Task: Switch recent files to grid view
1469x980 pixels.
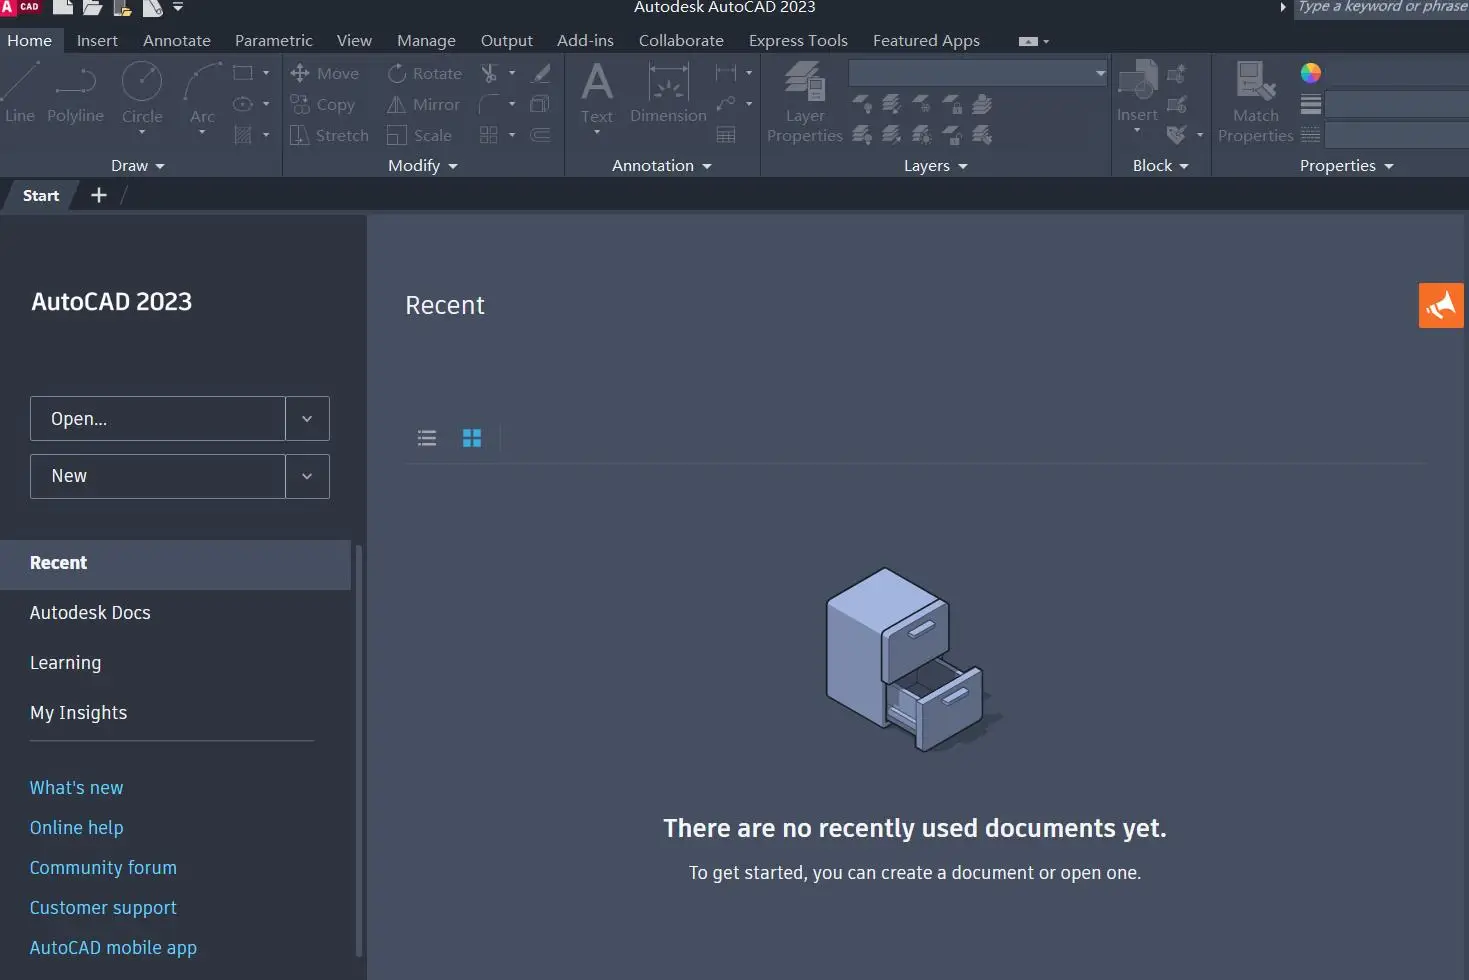Action: click(x=472, y=438)
